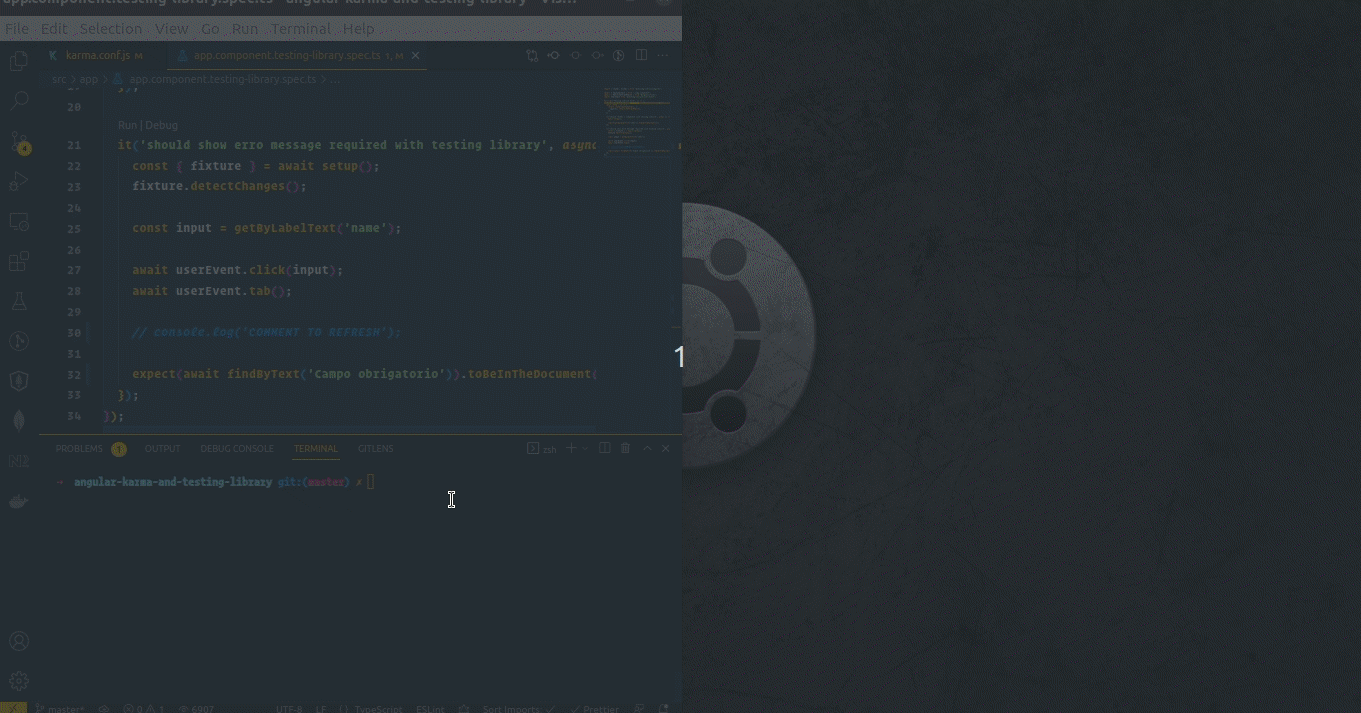The image size is (1361, 713).
Task: Click the 'COMMENT TO REFRESH' commented line
Action: [x=266, y=332]
